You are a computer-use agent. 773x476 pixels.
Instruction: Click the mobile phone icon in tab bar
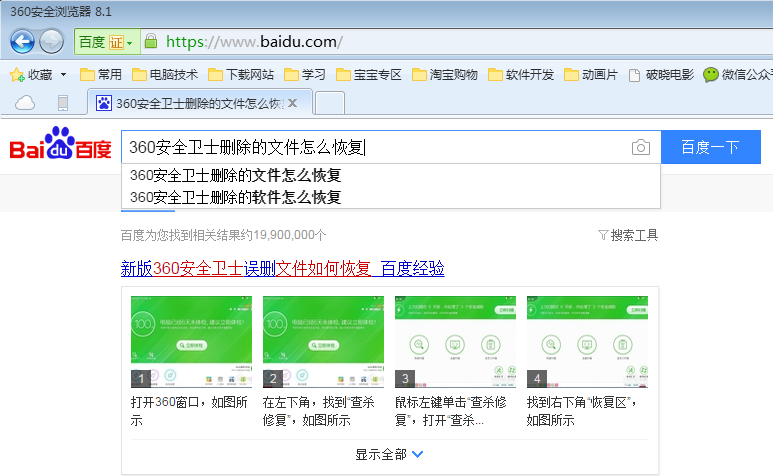click(63, 103)
